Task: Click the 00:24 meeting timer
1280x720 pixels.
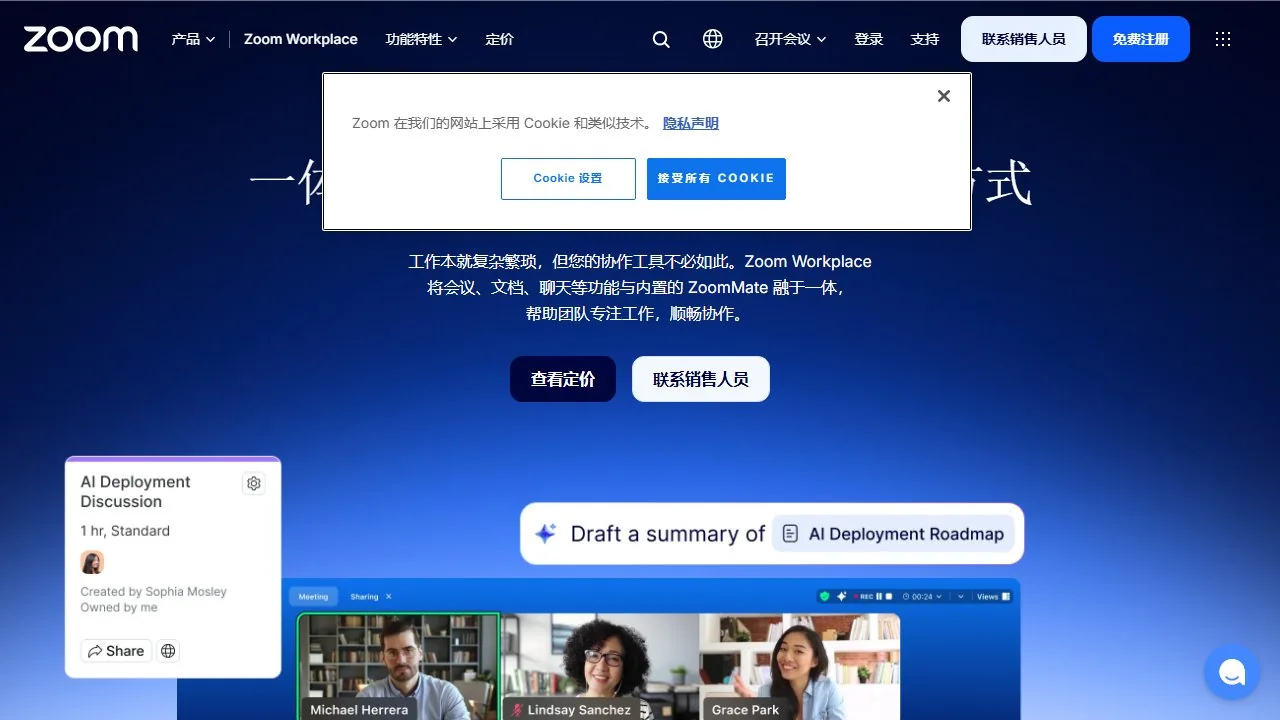Action: [x=919, y=596]
